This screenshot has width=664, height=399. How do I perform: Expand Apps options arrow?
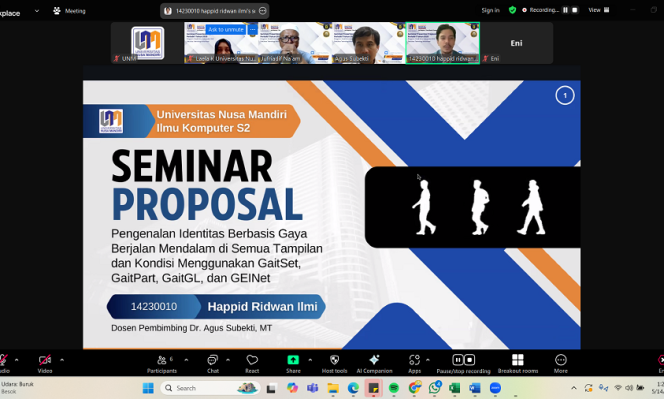click(428, 360)
